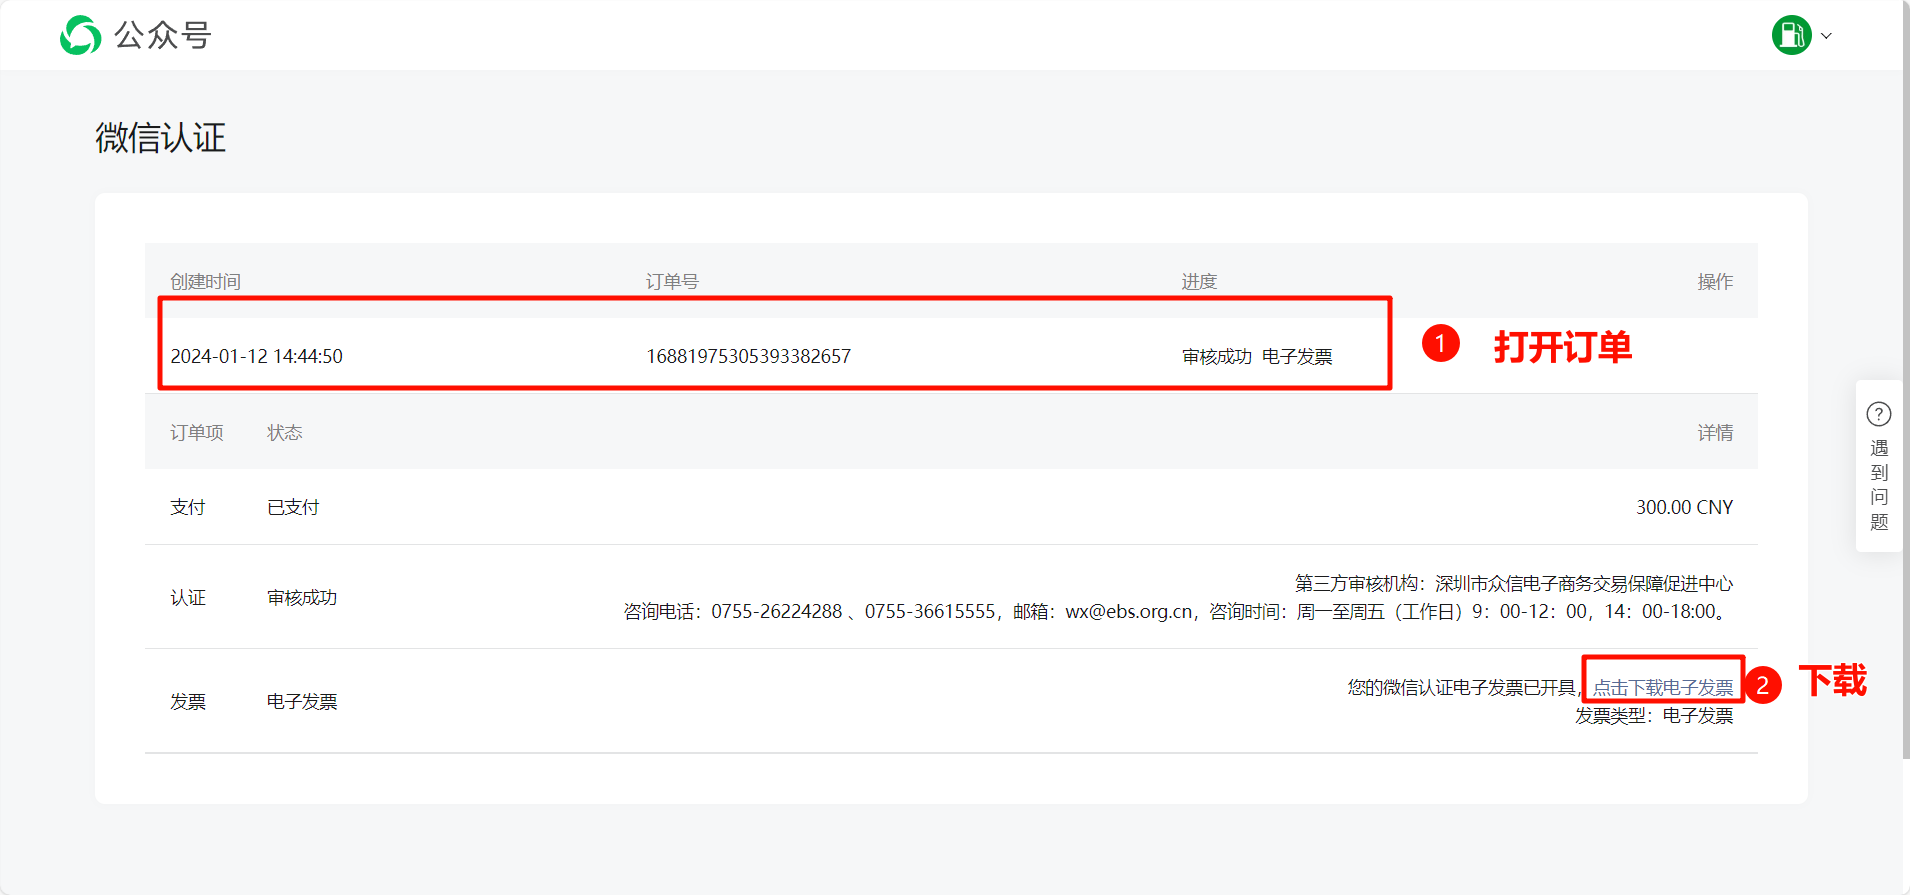
Task: Click the green WeChat Official Account logo
Action: click(x=80, y=35)
